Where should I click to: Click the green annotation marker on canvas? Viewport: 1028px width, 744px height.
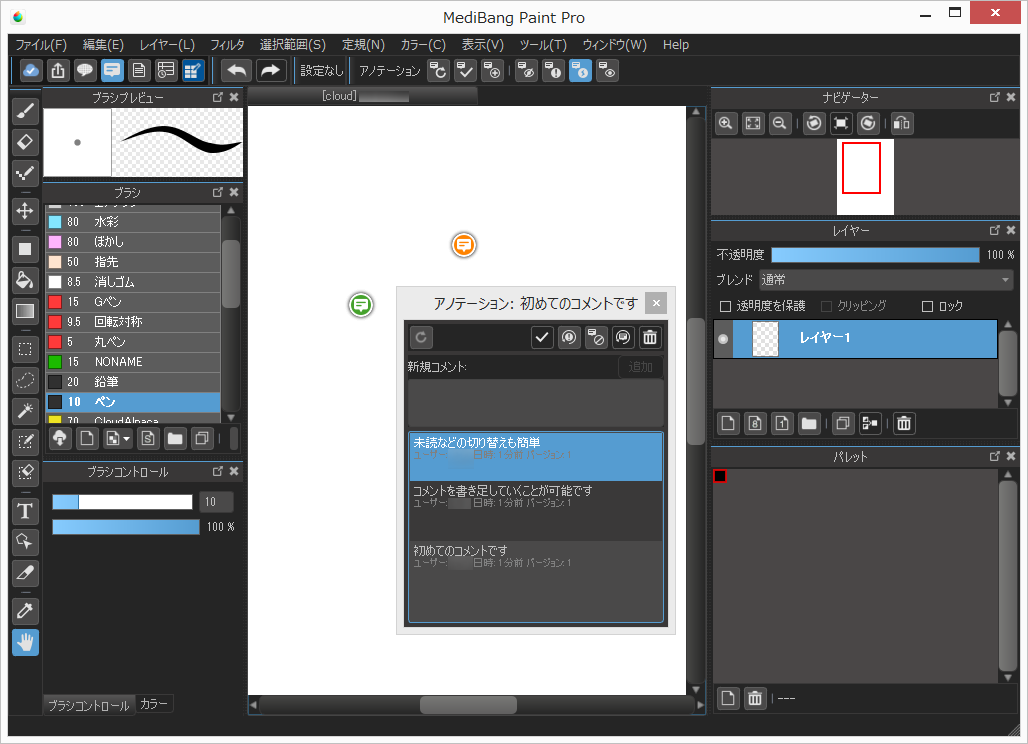[361, 305]
